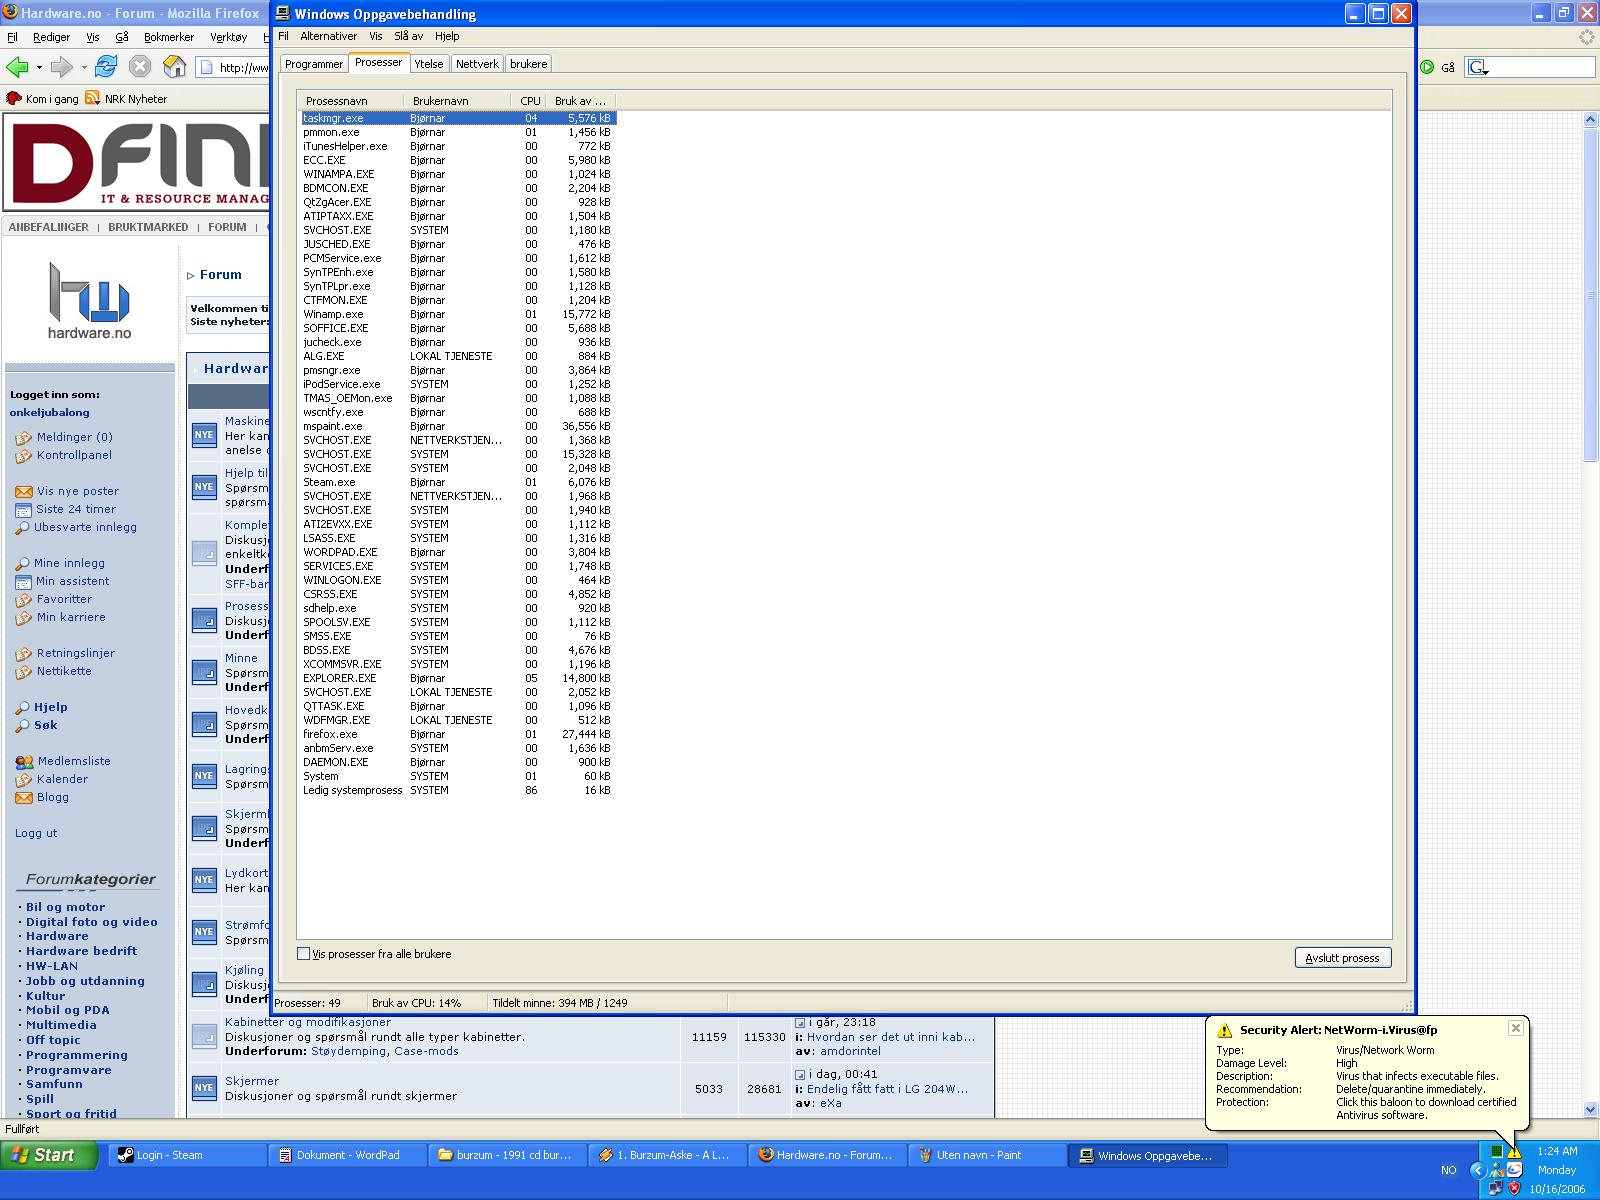Sort by Brukernavn column header
Screen dimensions: 1600x1200
pyautogui.click(x=459, y=101)
